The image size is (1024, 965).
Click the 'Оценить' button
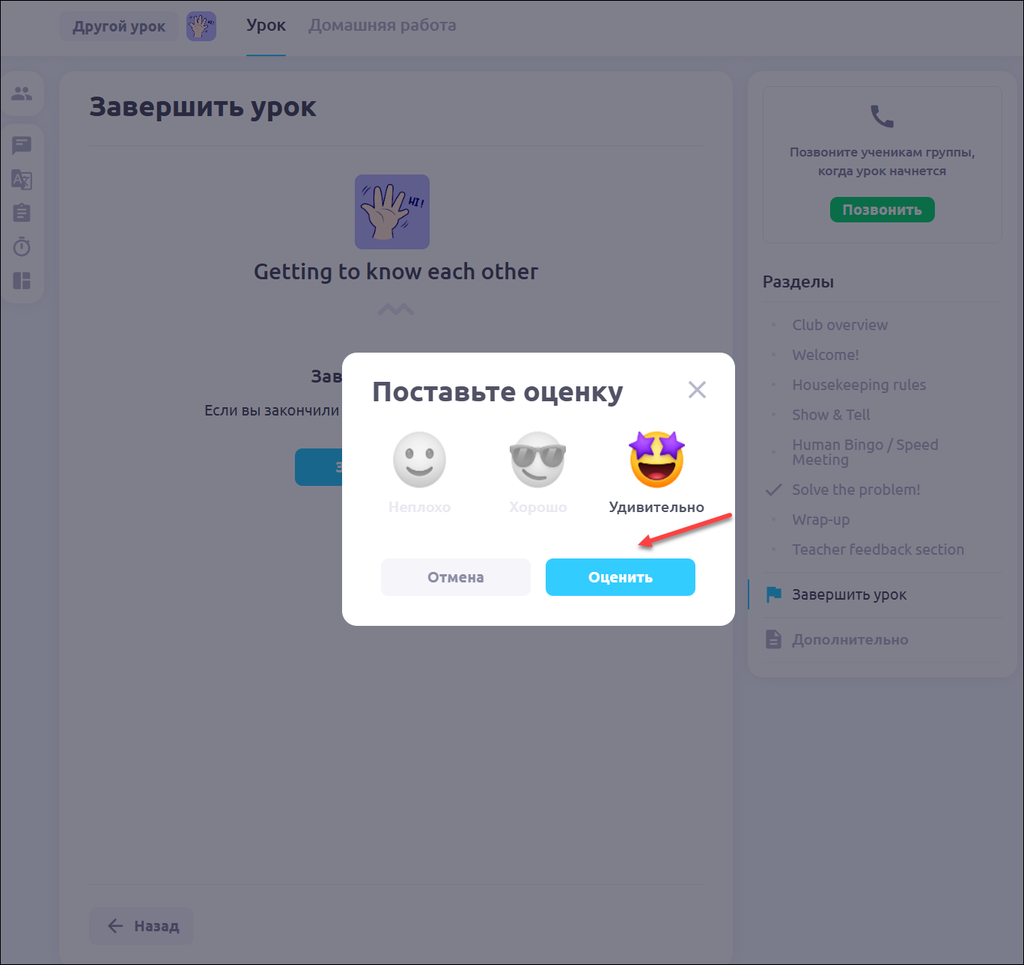pyautogui.click(x=620, y=577)
